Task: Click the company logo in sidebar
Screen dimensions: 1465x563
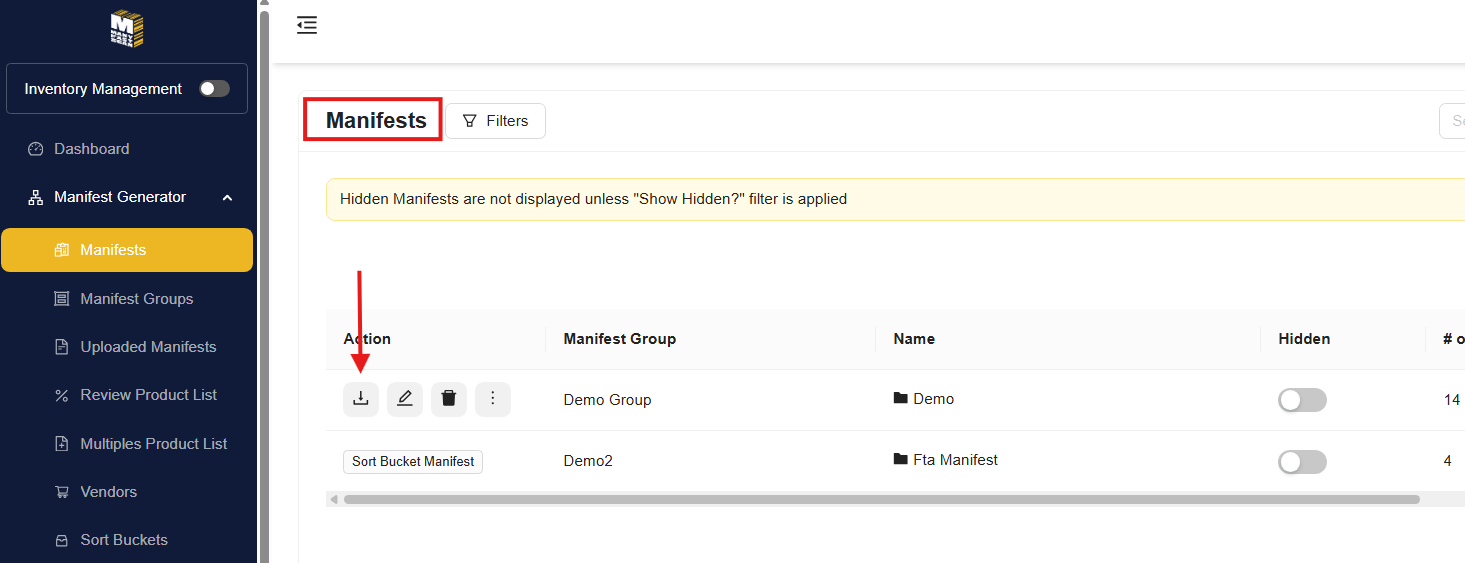Action: coord(127,28)
